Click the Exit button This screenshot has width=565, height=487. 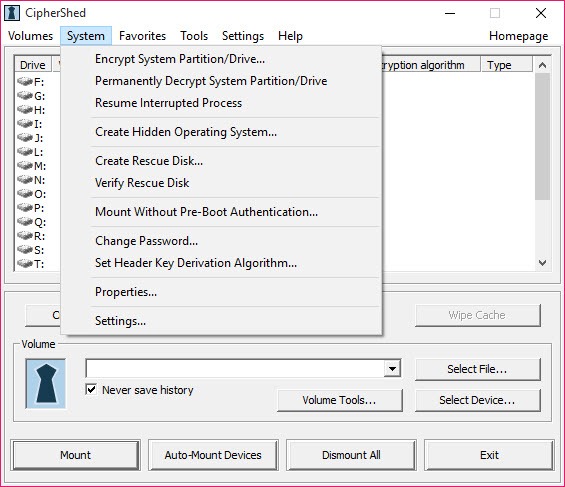pyautogui.click(x=489, y=455)
